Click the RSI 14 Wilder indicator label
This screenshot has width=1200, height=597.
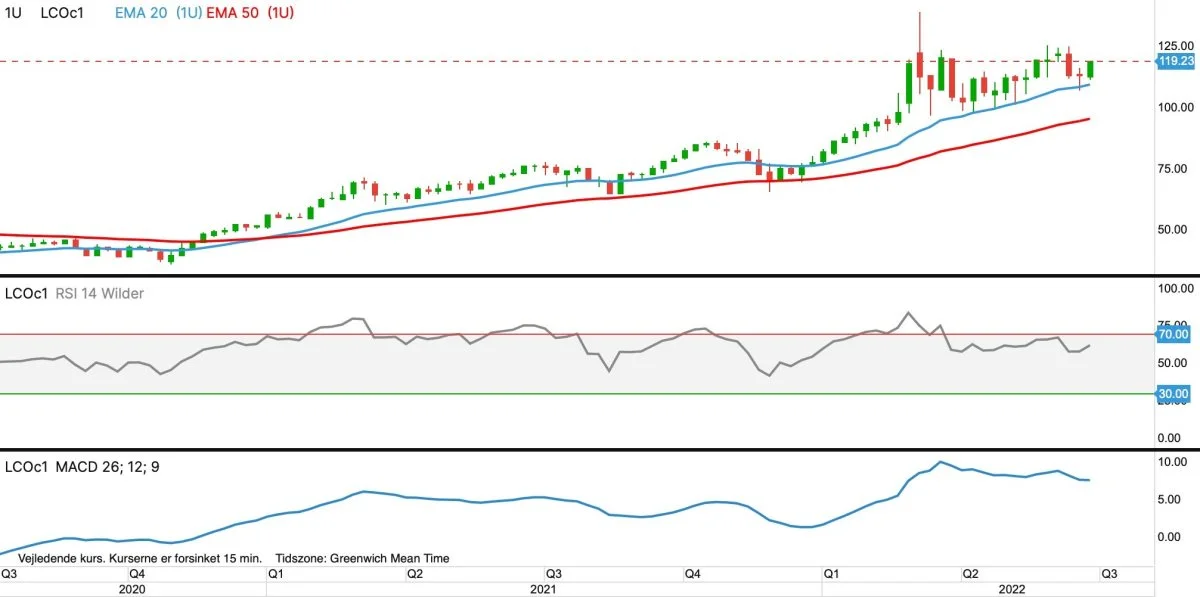click(x=97, y=293)
